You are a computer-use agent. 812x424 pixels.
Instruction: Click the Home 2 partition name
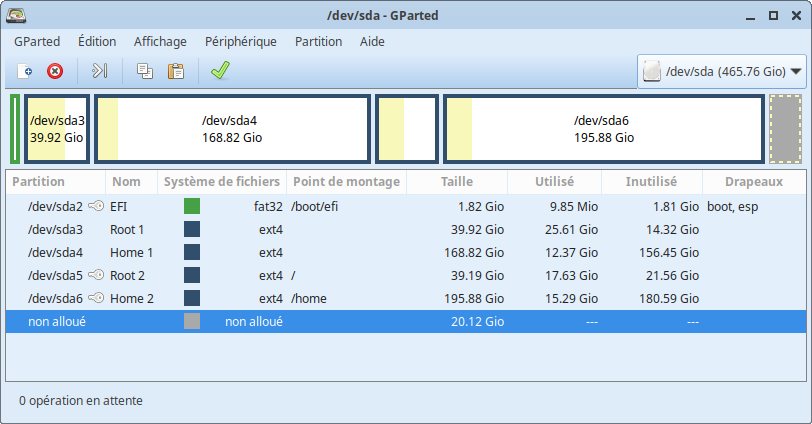click(x=132, y=299)
